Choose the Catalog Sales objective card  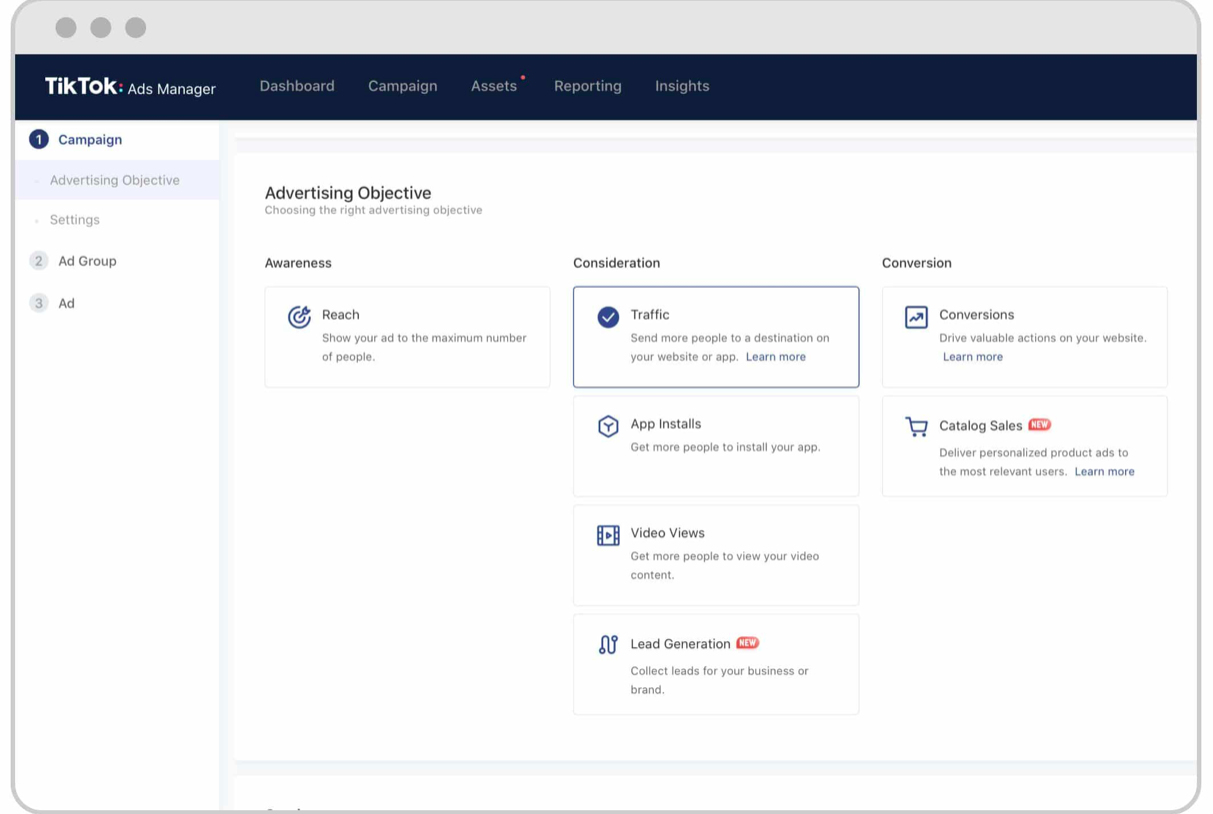pyautogui.click(x=1025, y=446)
